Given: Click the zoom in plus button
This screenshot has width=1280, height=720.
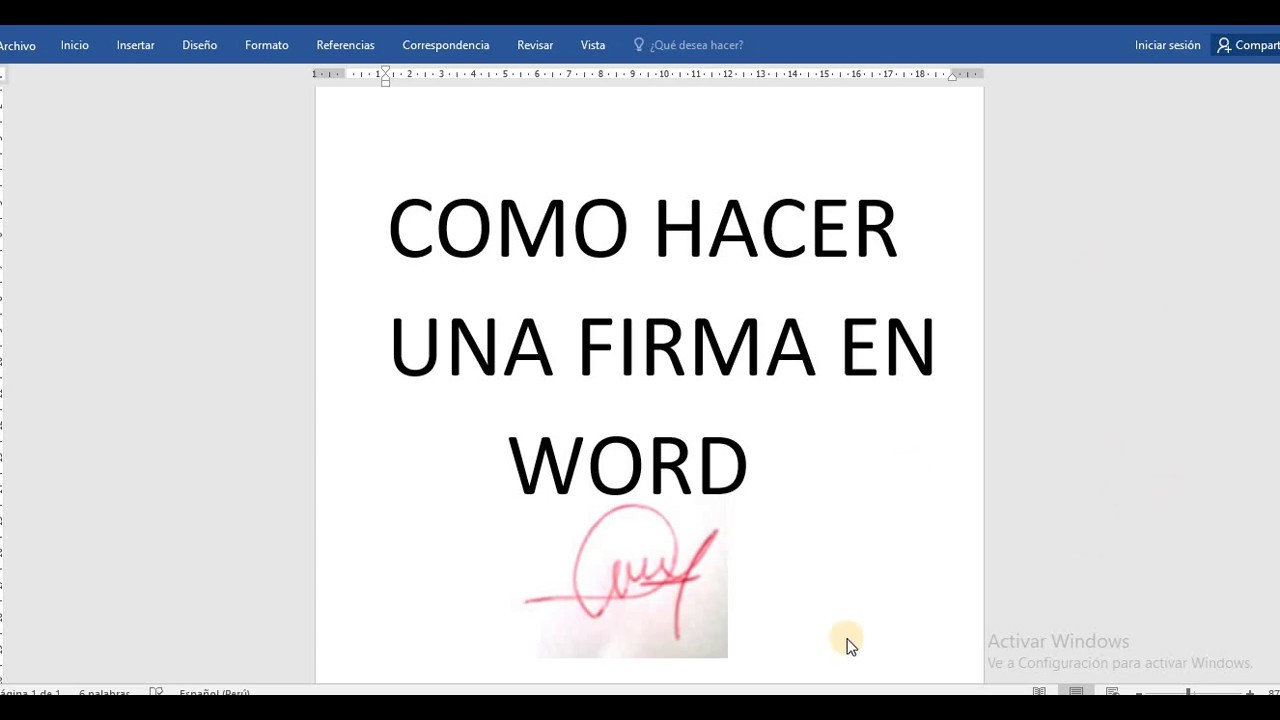Looking at the screenshot, I should (x=1249, y=693).
